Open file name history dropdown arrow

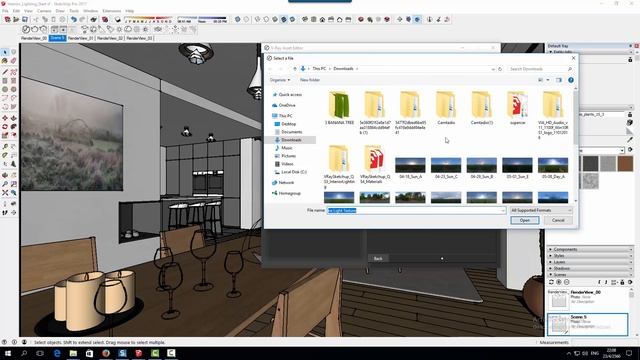[x=502, y=210]
